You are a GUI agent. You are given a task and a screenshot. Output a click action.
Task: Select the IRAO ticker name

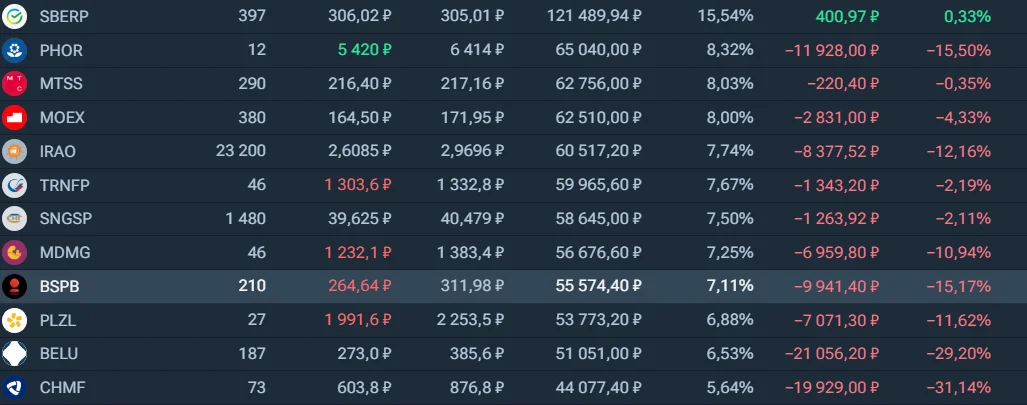click(x=58, y=151)
